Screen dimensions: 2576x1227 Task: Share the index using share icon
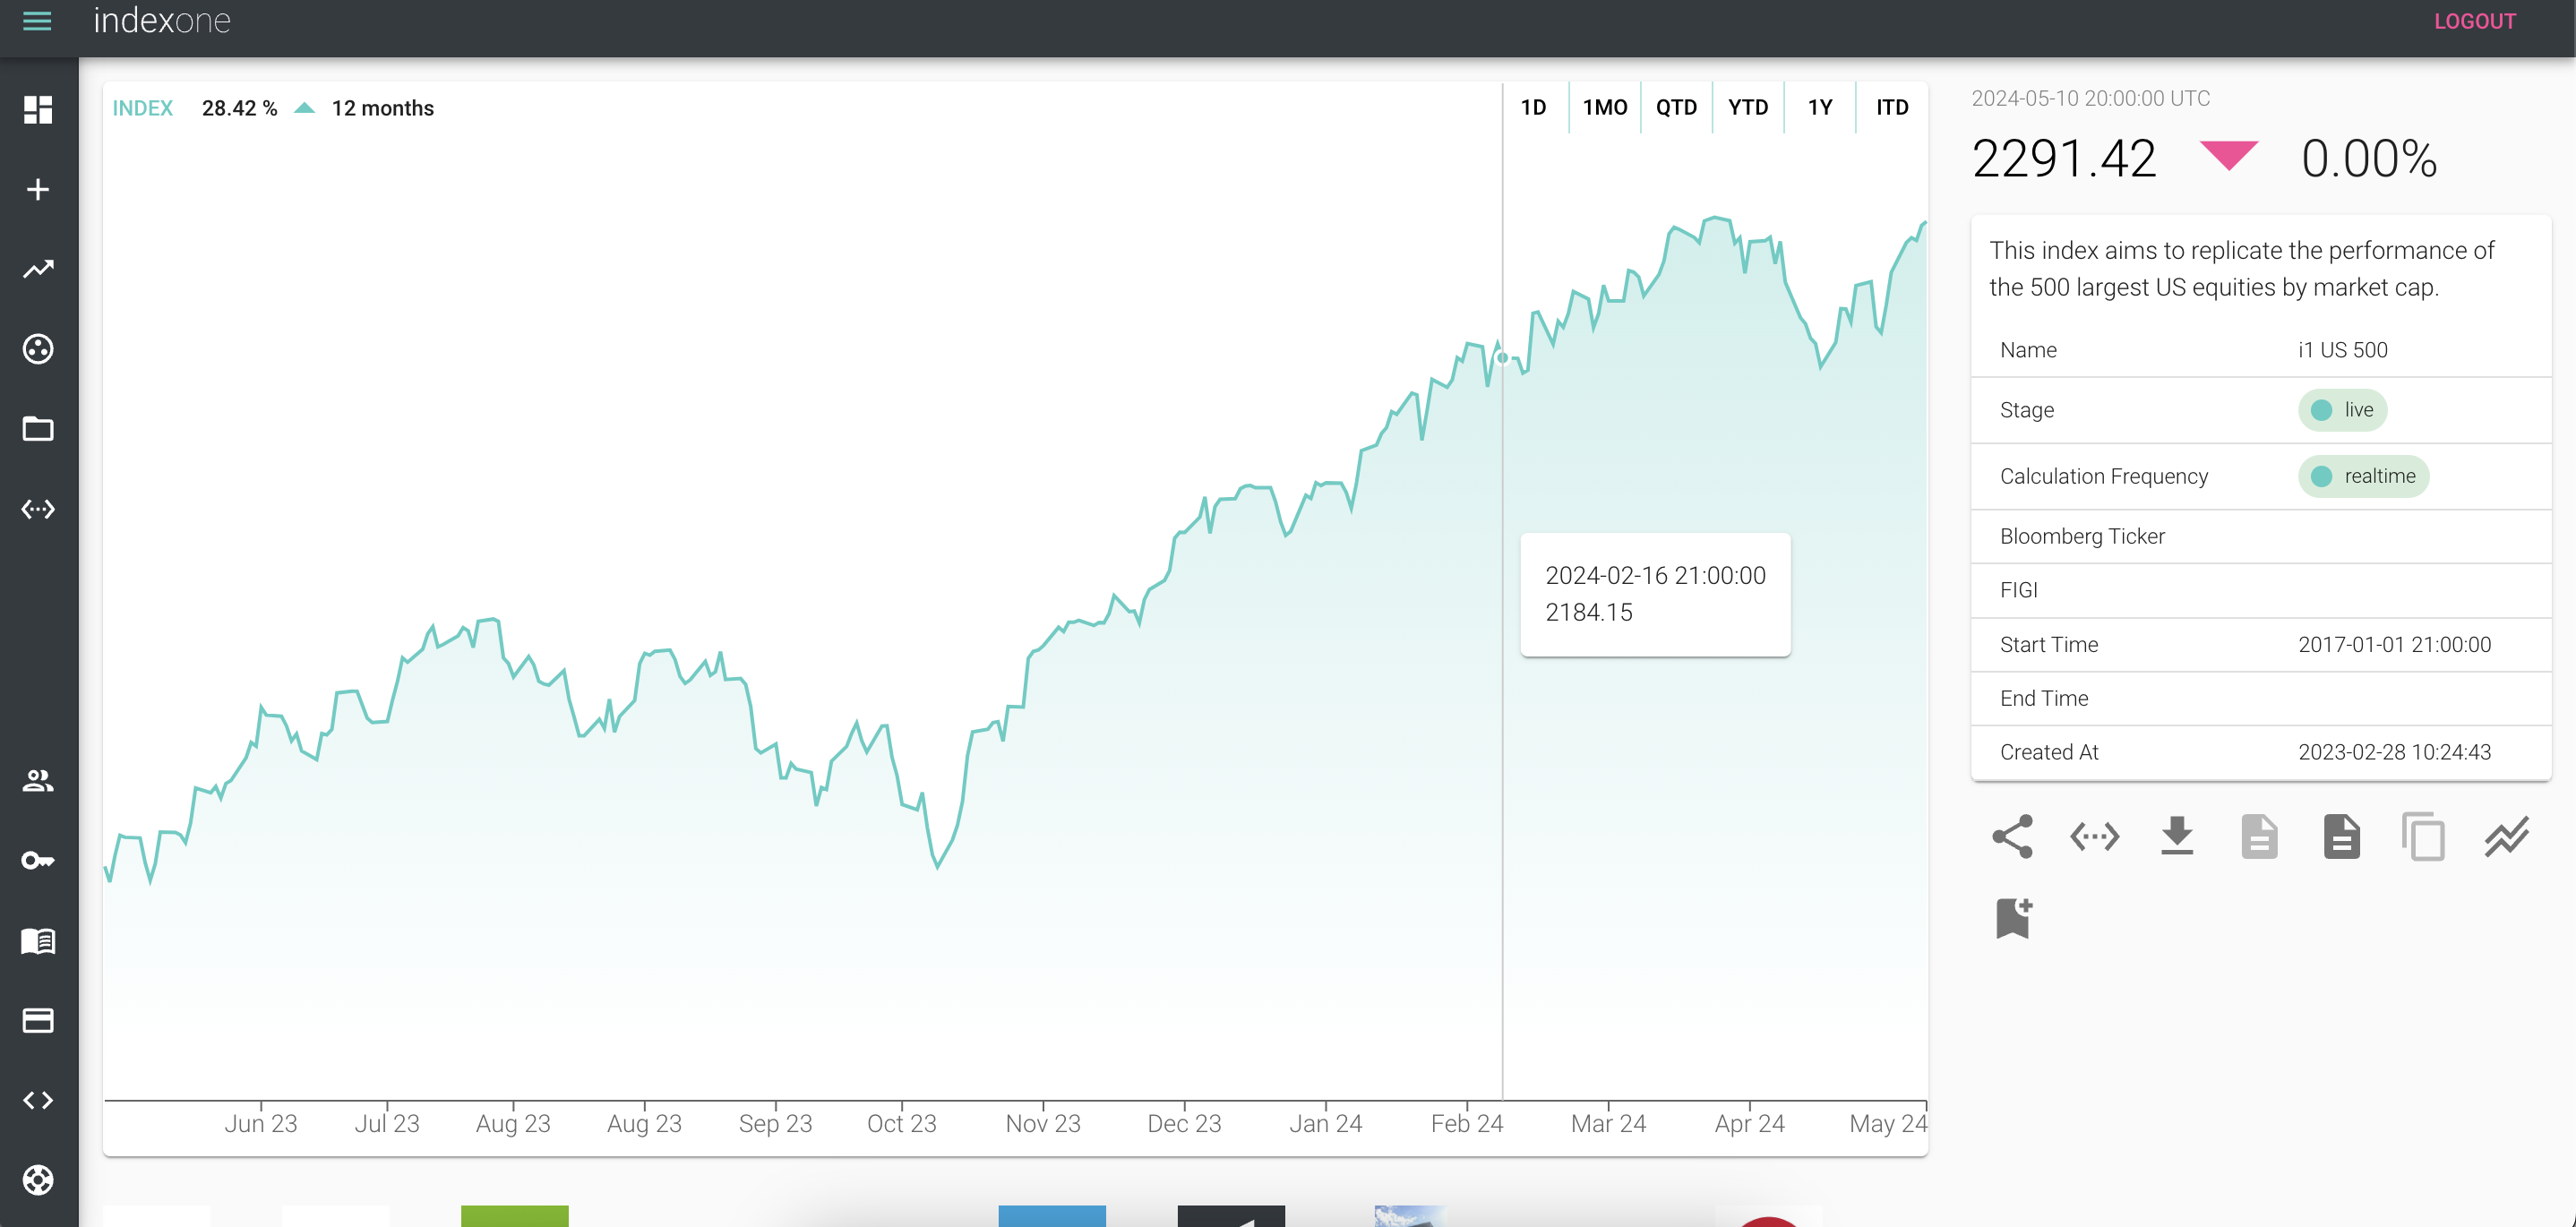coord(2012,836)
